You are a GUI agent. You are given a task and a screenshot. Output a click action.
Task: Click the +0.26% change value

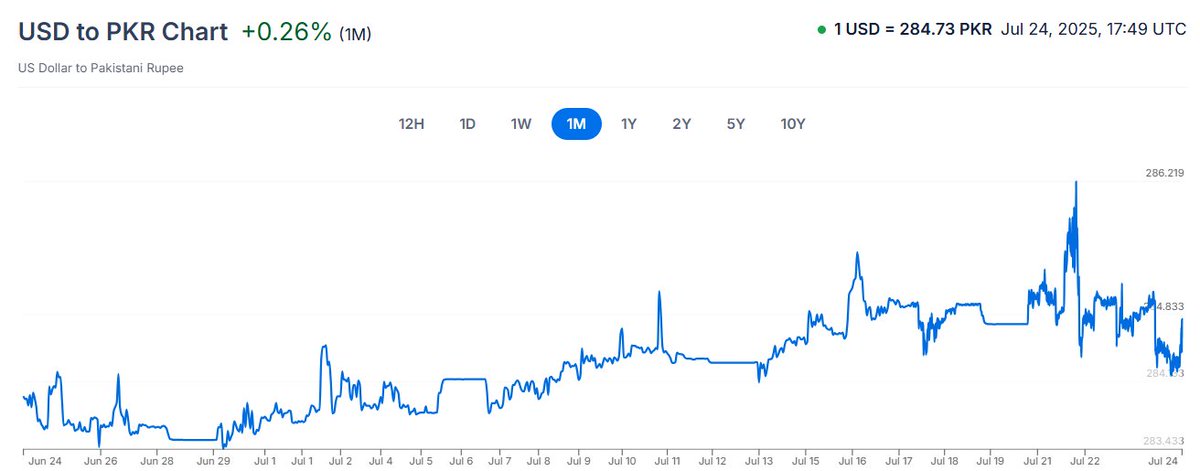click(286, 31)
